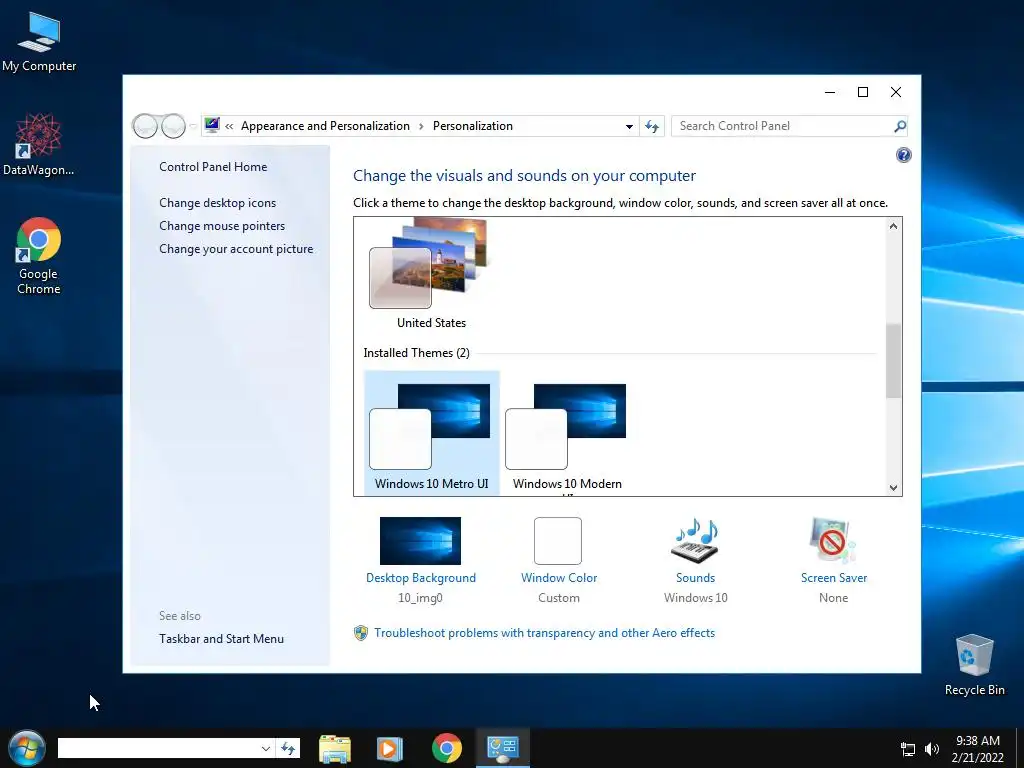Open the recent pages dropdown arrow
The width and height of the screenshot is (1024, 768).
(x=193, y=126)
